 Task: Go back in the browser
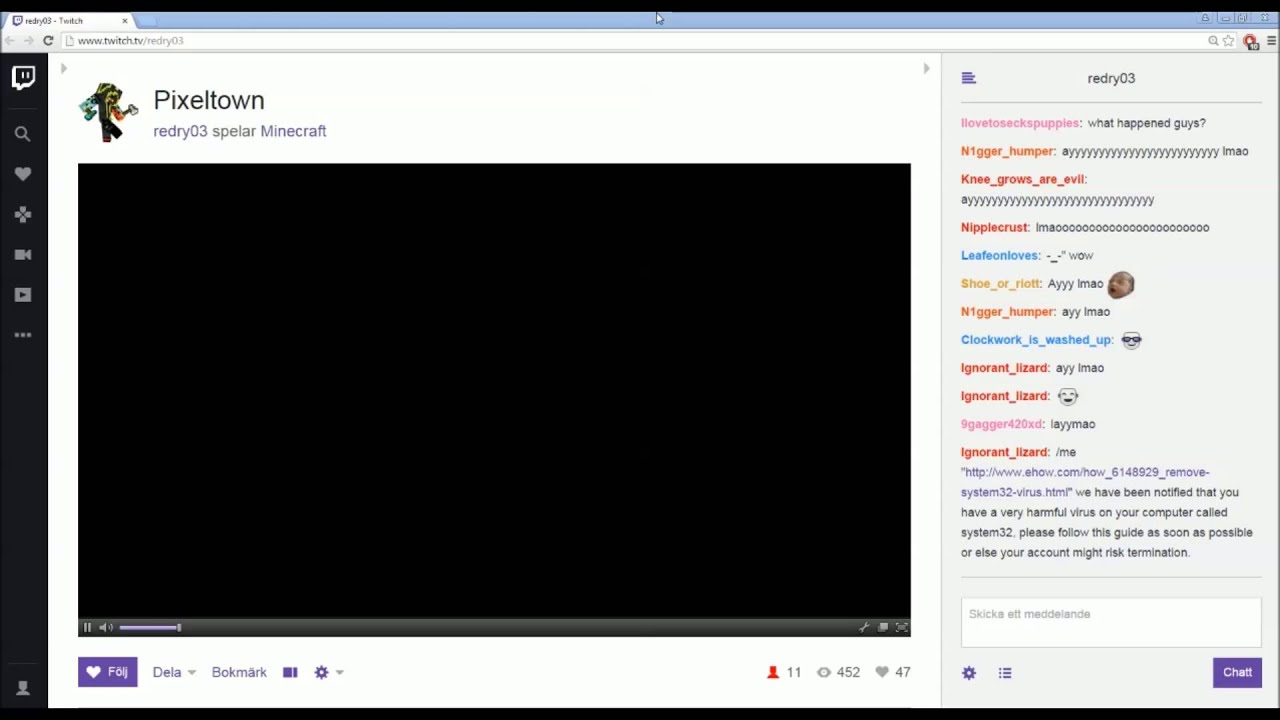click(x=9, y=41)
